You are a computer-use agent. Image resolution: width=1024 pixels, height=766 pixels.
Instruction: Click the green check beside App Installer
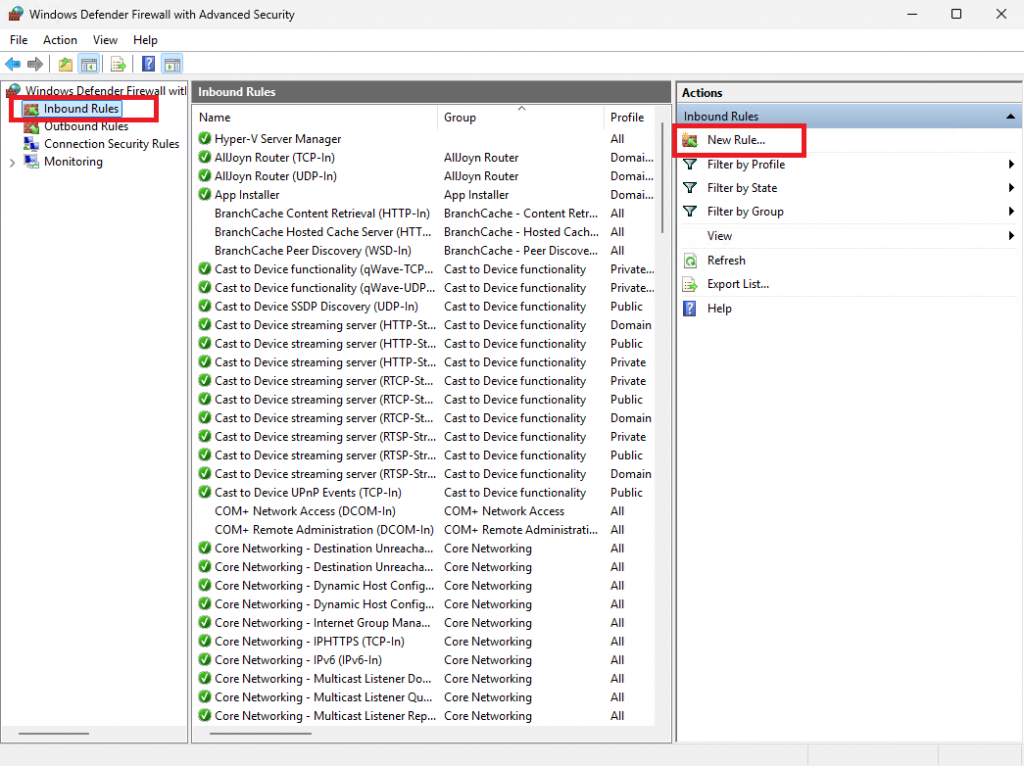tap(204, 195)
